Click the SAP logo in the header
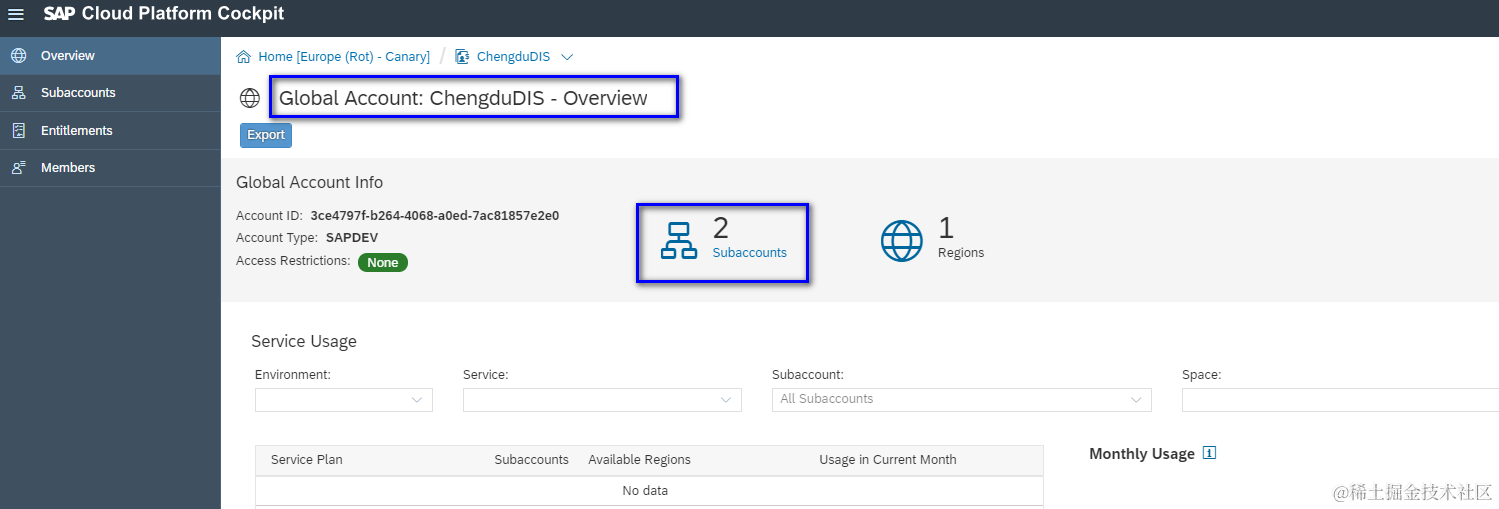This screenshot has height=509, width=1499. [60, 14]
